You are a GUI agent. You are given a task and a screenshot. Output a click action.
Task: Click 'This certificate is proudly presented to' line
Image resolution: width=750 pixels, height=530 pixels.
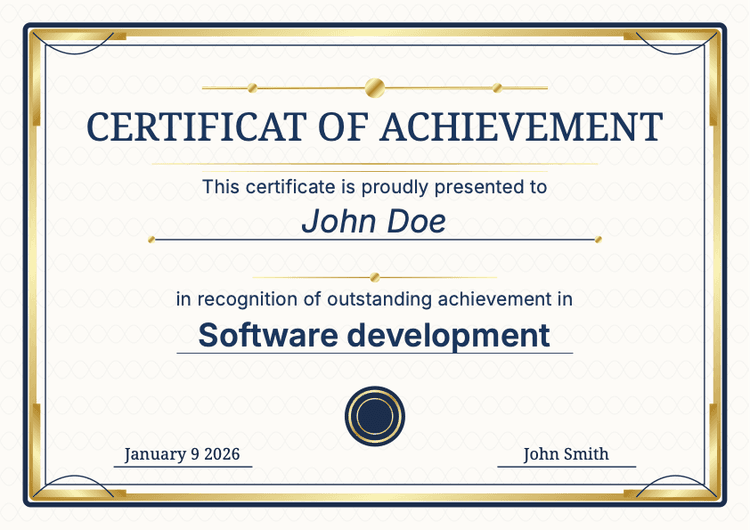point(375,187)
